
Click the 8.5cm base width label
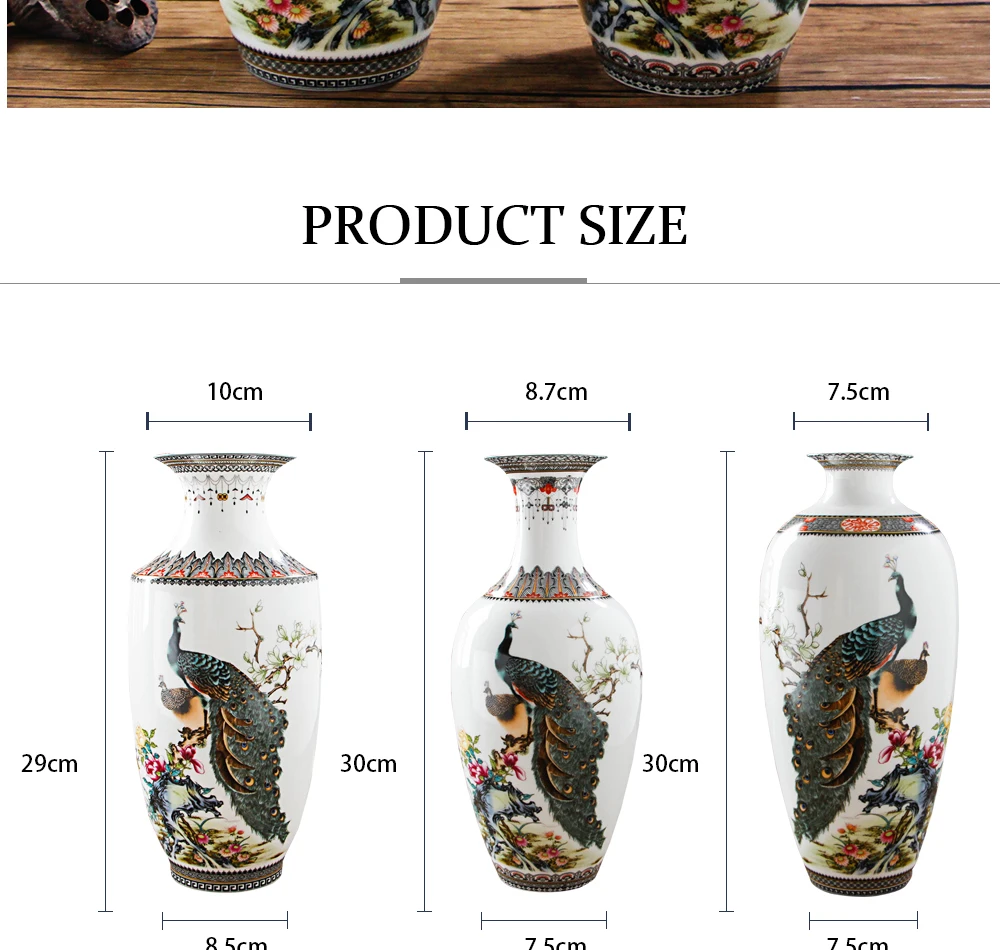tap(236, 942)
